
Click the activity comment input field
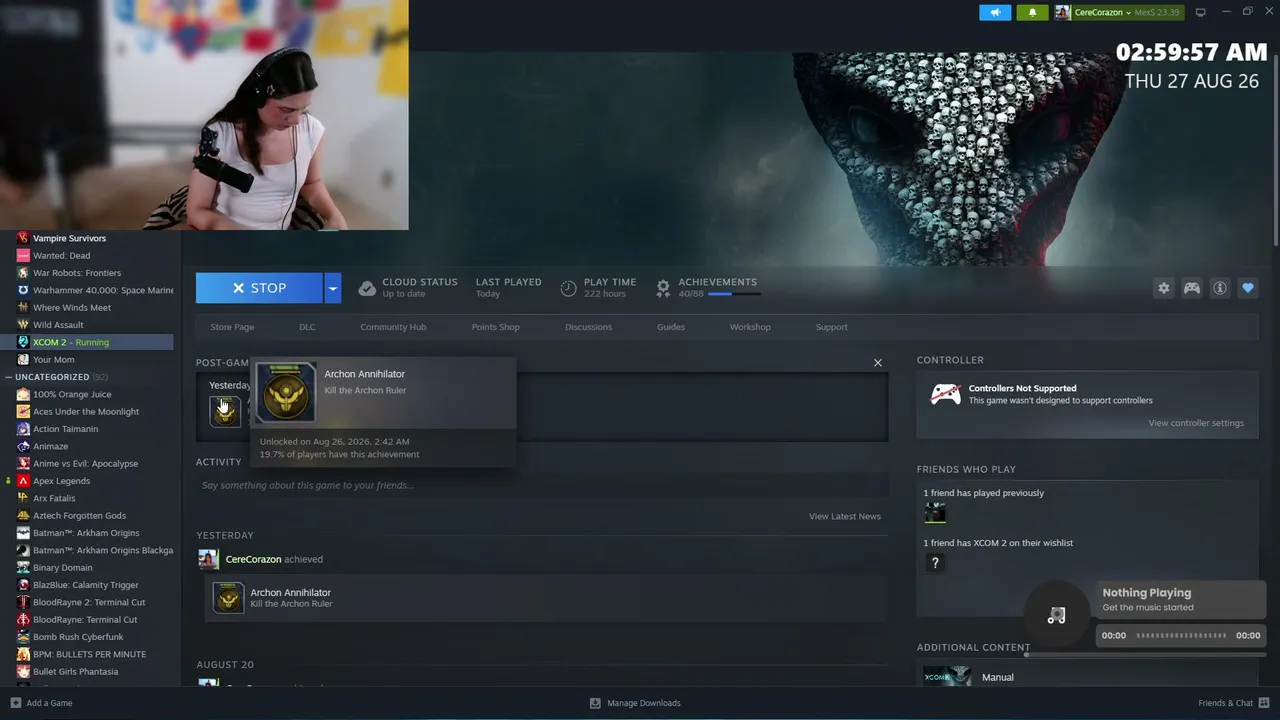click(542, 485)
